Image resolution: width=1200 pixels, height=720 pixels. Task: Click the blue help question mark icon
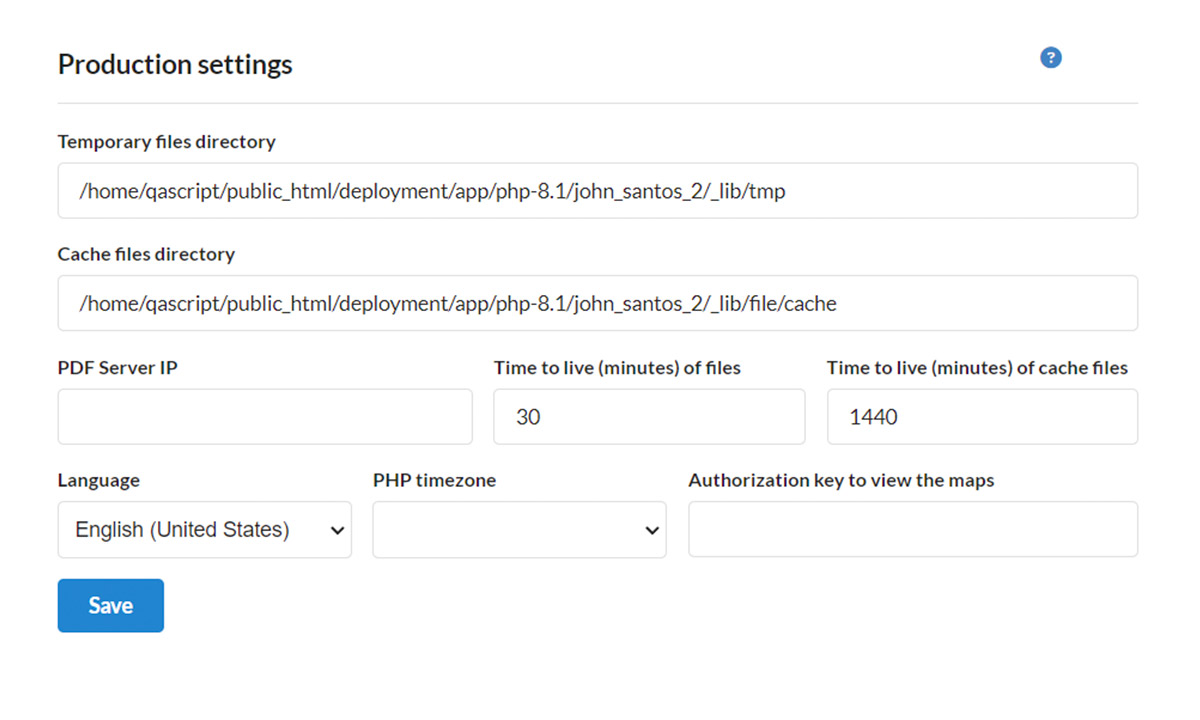click(1050, 58)
